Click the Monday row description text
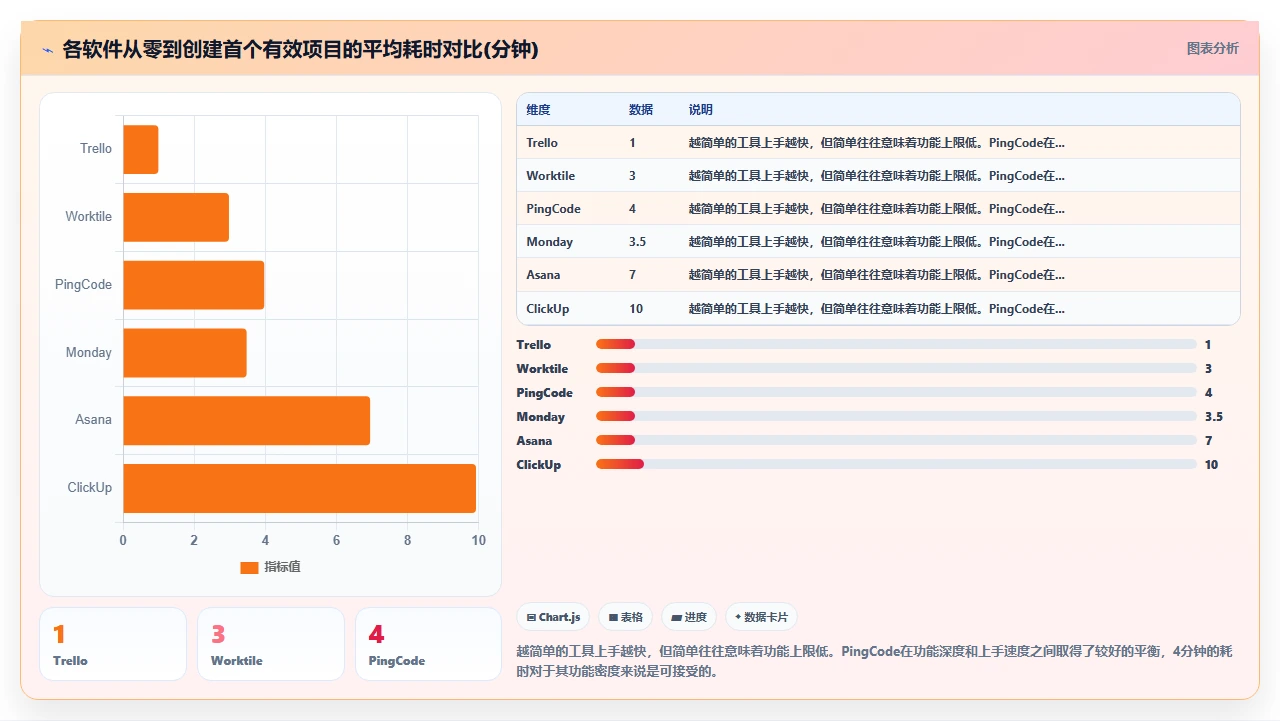This screenshot has width=1280, height=721. click(877, 241)
